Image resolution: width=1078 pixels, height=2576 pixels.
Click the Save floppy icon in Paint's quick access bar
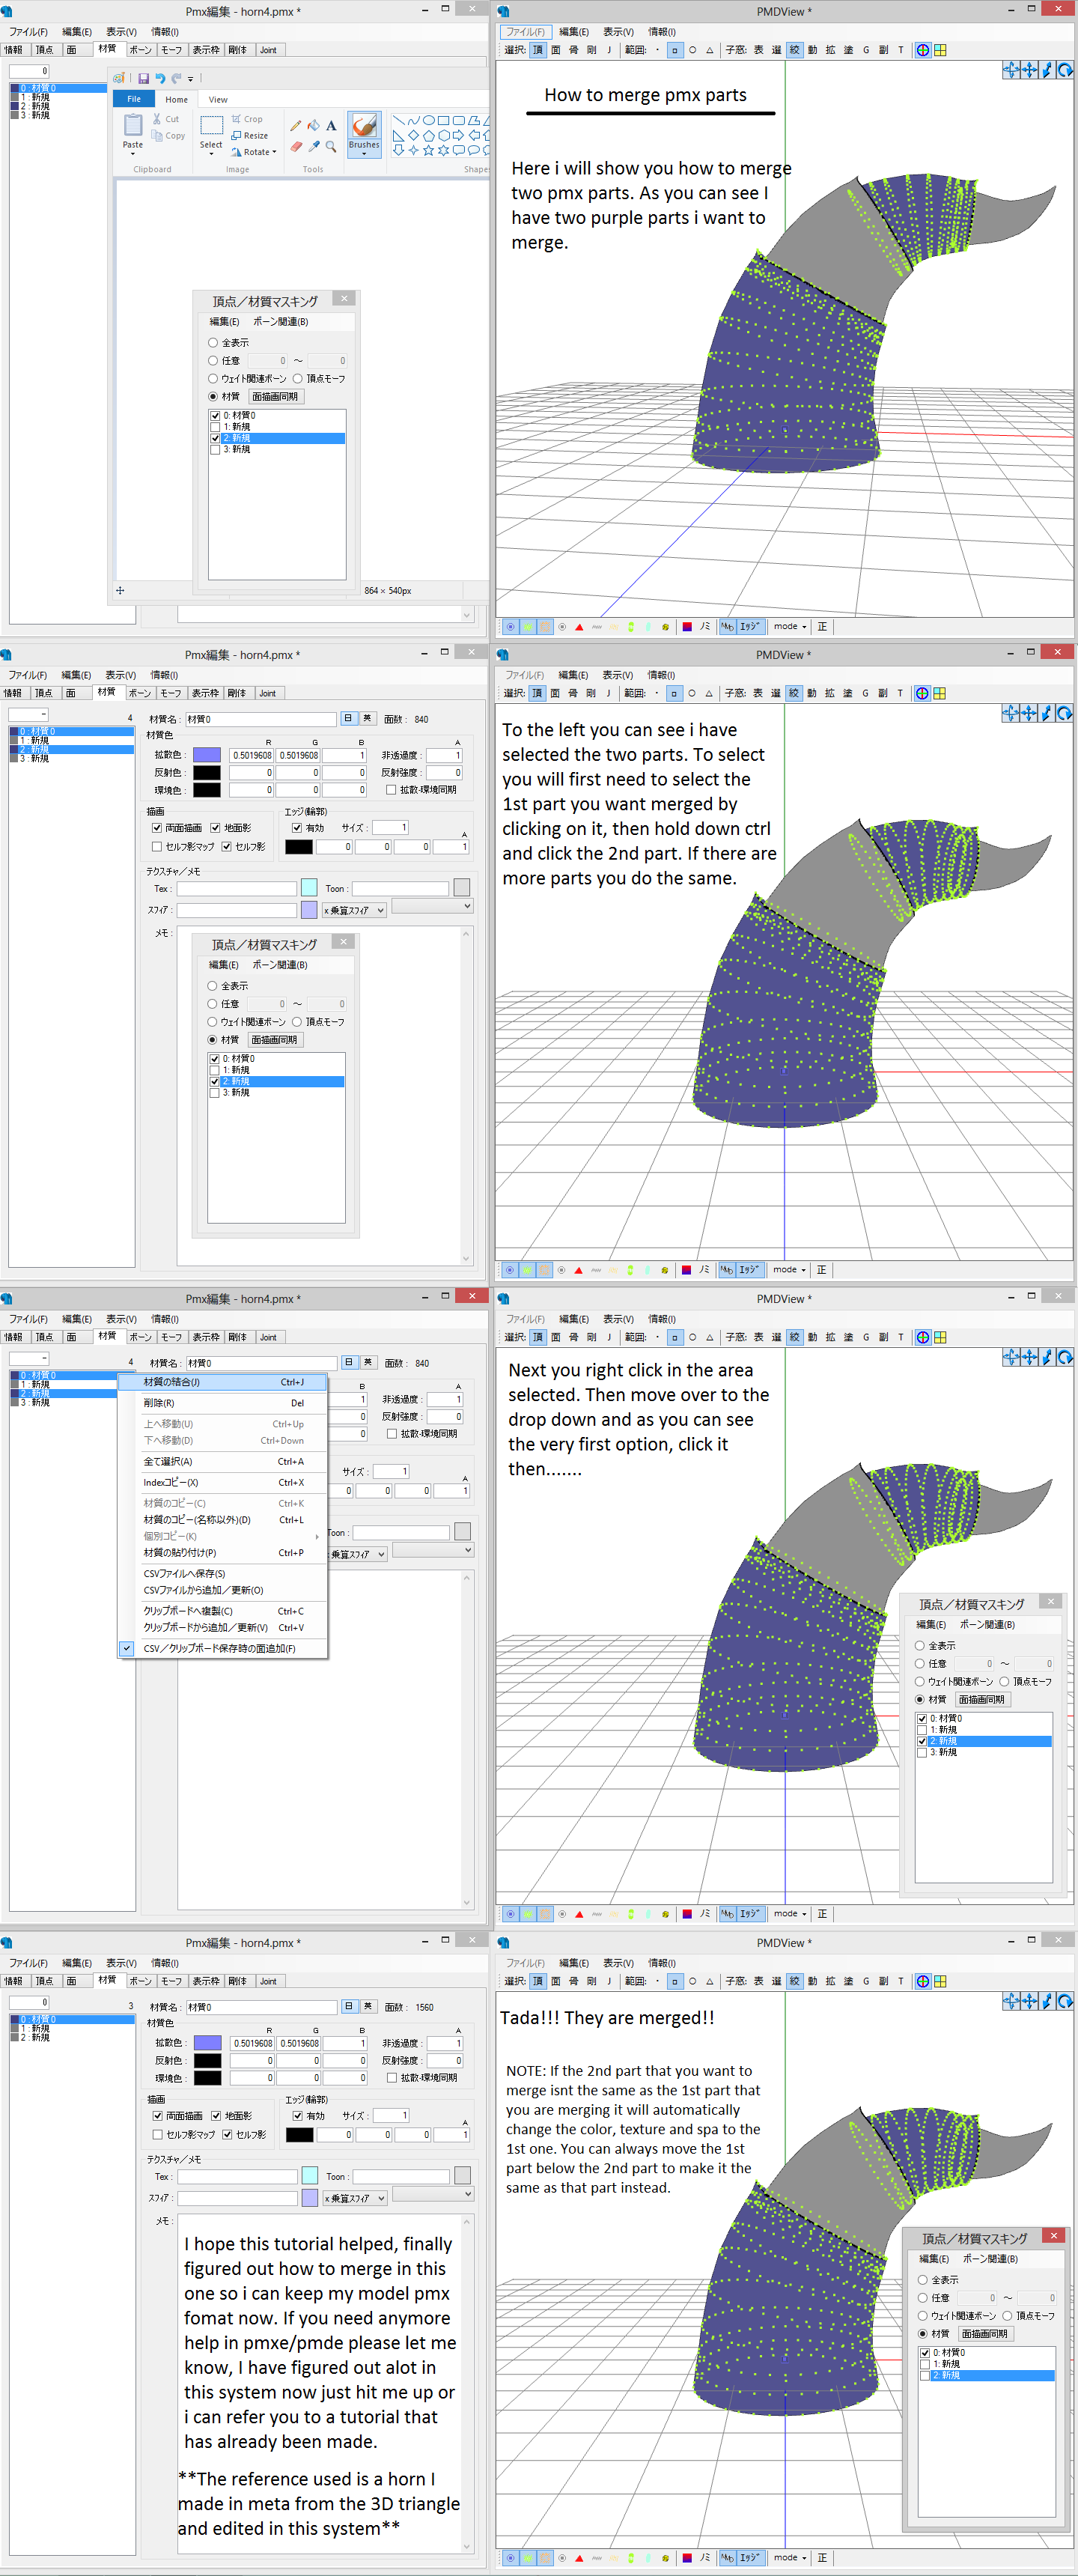point(143,78)
